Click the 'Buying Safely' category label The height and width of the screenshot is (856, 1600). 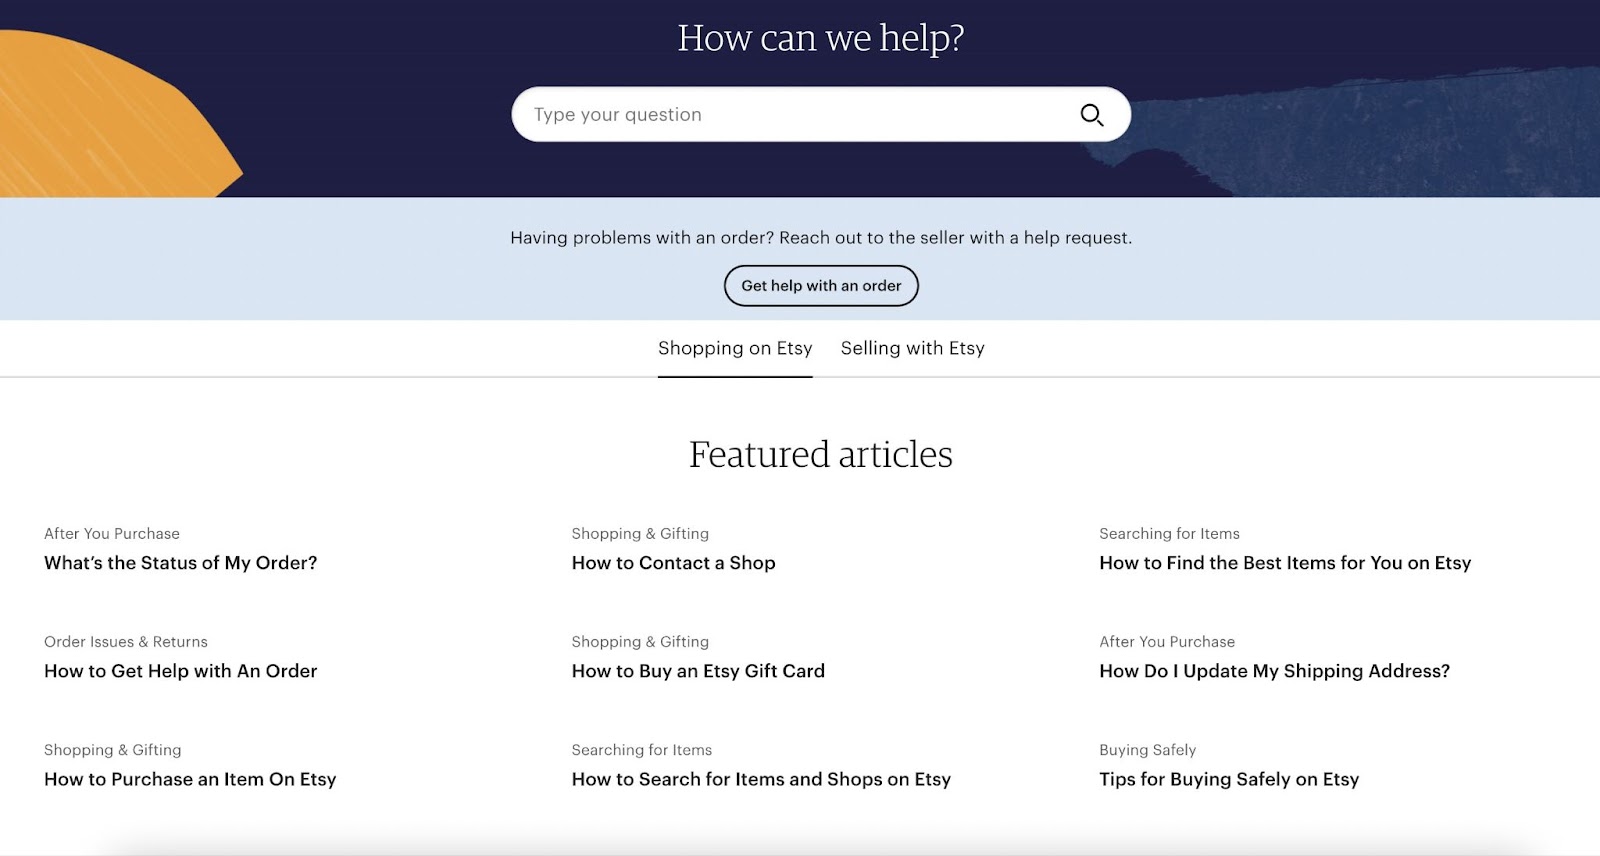1147,750
